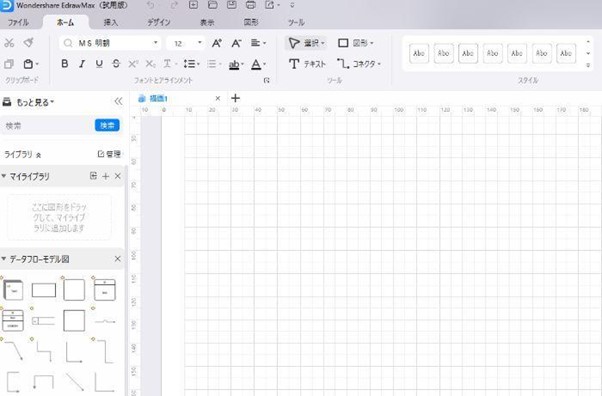
Task: Close the データフローモデル図 library
Action: (x=117, y=259)
